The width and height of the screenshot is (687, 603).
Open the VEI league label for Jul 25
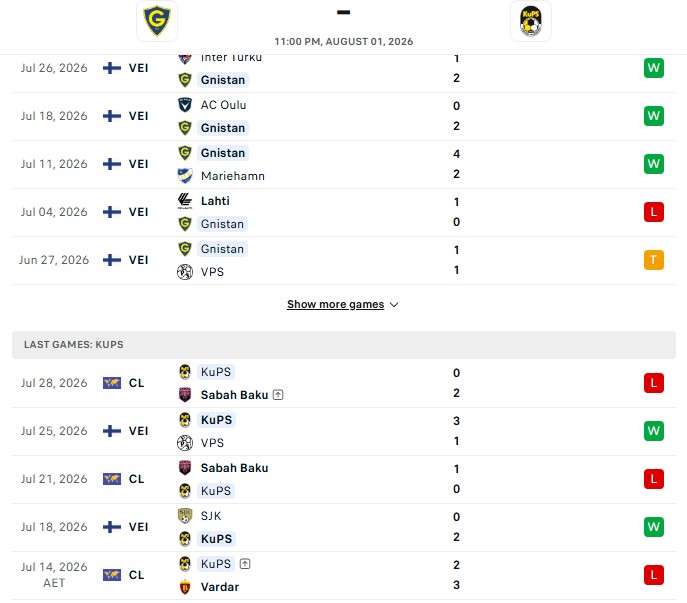[x=138, y=431]
